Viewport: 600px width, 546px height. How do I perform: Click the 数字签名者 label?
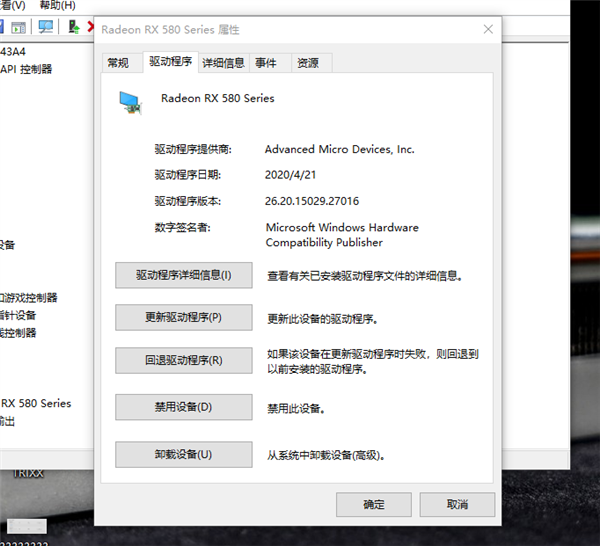click(x=182, y=228)
